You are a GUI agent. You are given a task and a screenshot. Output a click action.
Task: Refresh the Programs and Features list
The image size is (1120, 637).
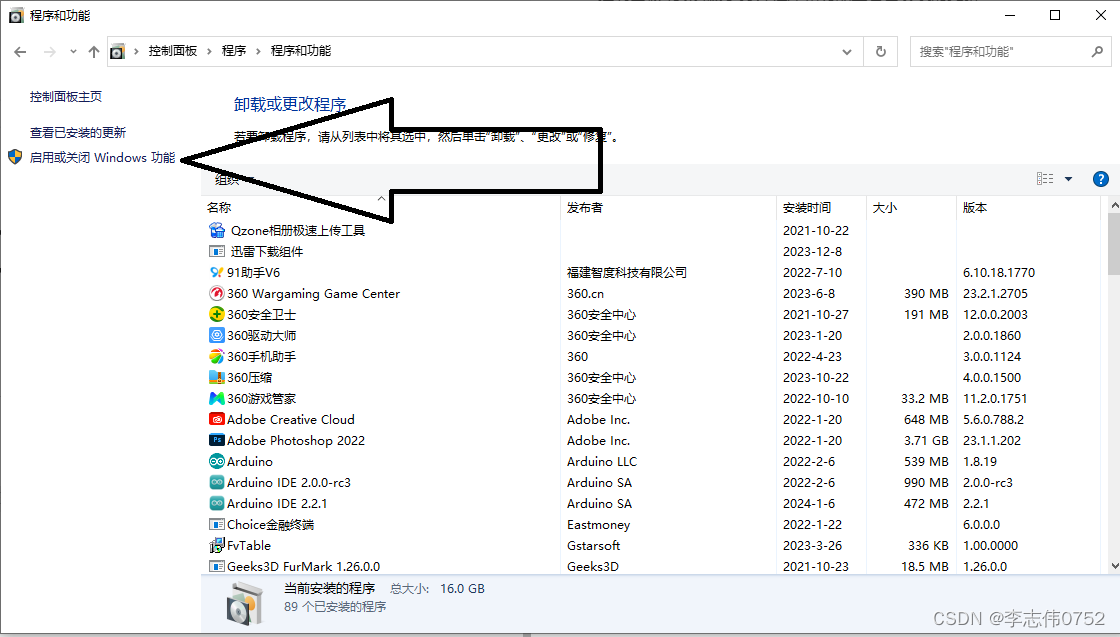[881, 51]
